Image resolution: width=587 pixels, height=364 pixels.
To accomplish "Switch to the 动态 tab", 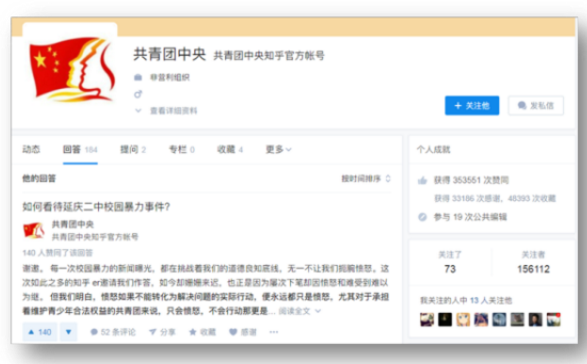I will pos(31,149).
